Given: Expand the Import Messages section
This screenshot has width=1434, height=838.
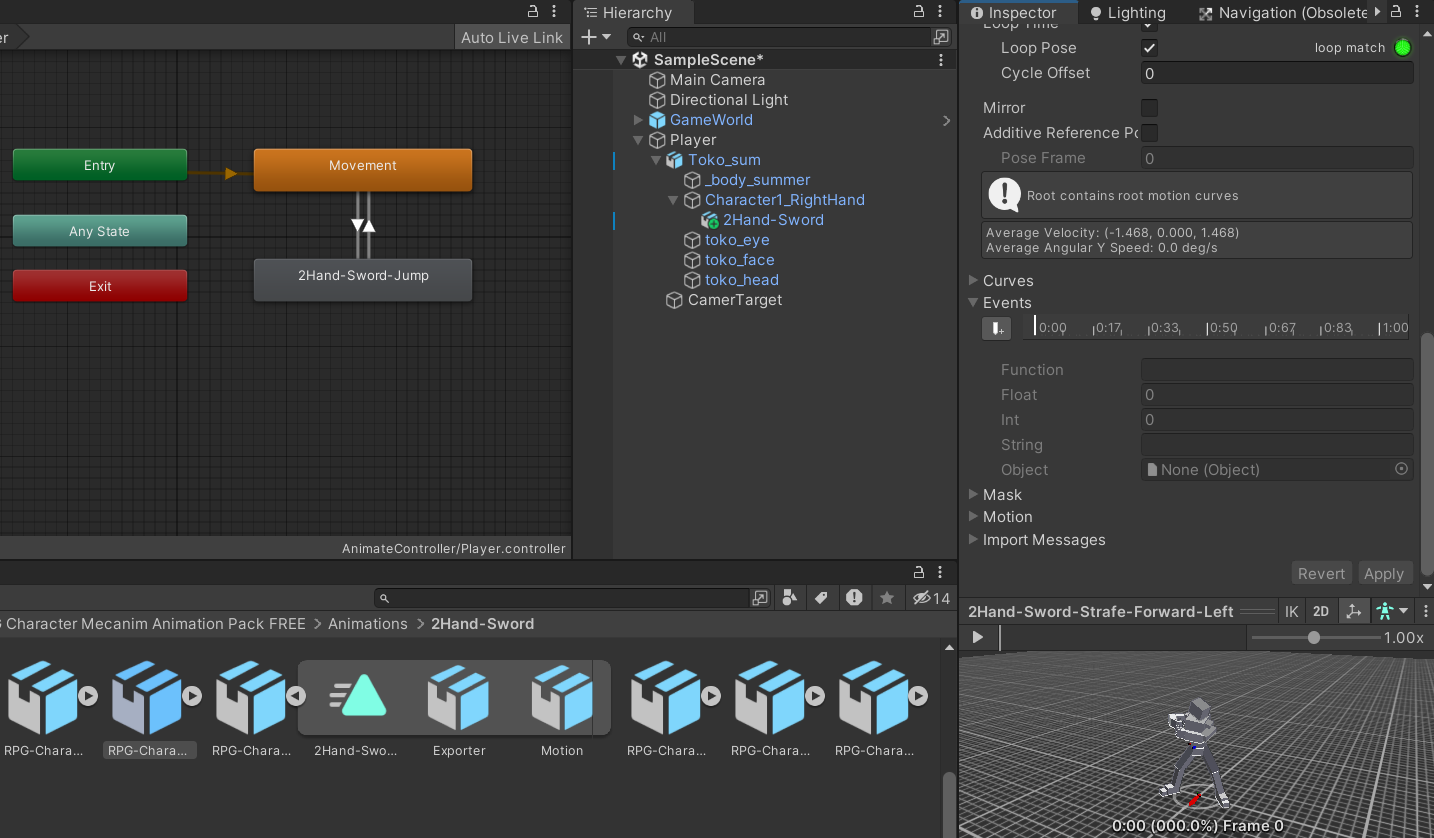Looking at the screenshot, I should pos(974,540).
